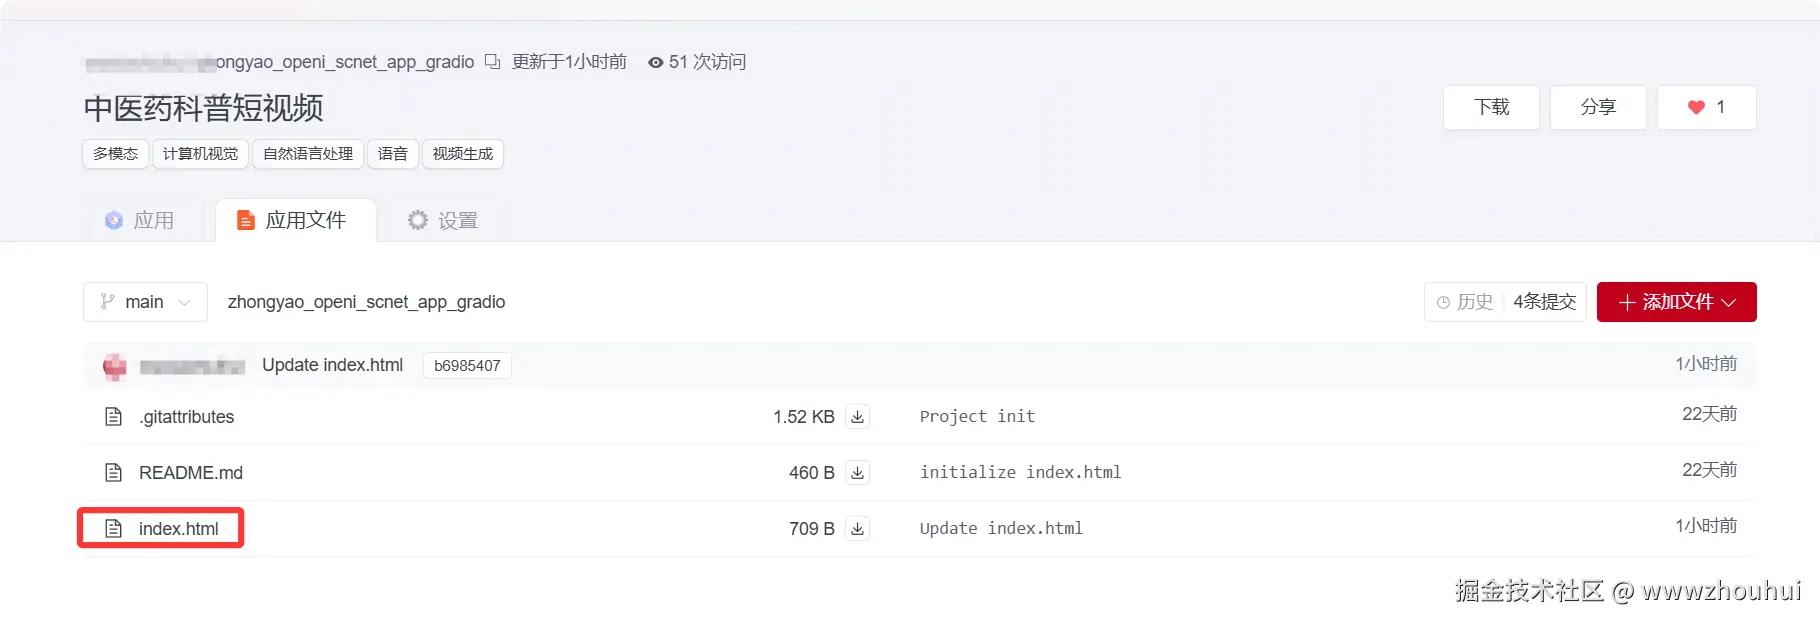Switch to the 应用 tab
The image size is (1820, 623).
coord(140,220)
